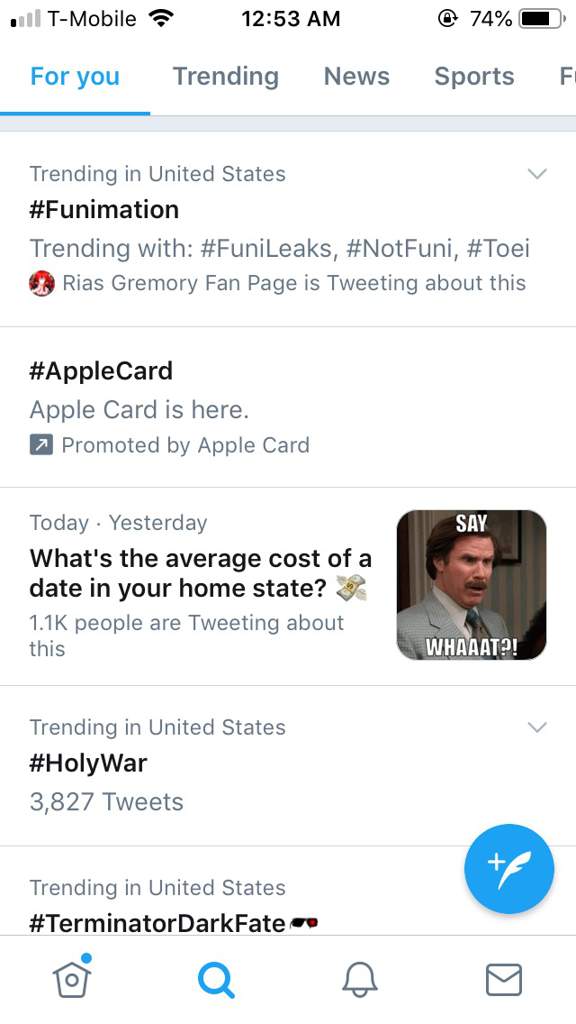Open the #HolyWar trending hashtag

[x=88, y=763]
